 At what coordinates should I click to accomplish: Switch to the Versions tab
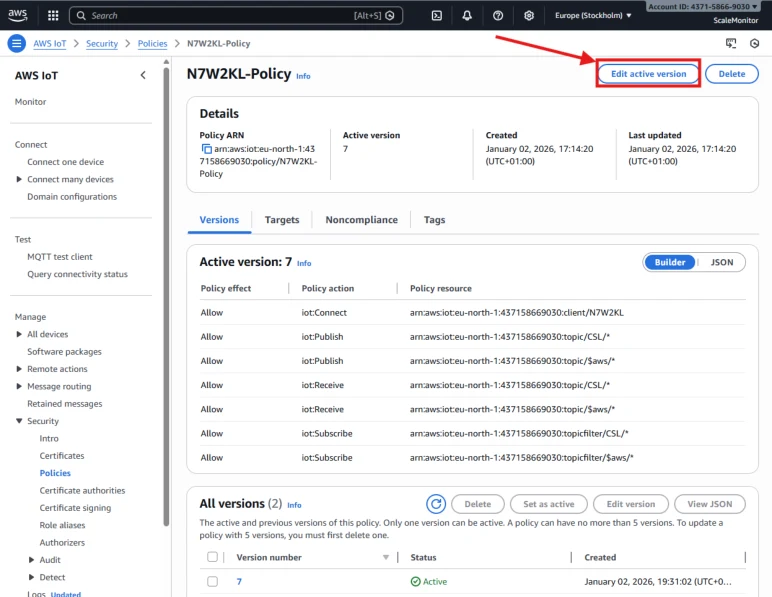pyautogui.click(x=219, y=220)
